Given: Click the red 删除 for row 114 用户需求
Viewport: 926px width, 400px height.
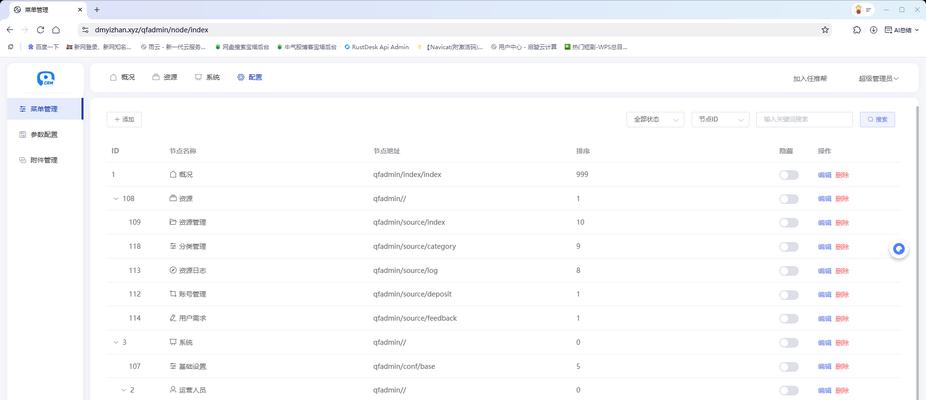Looking at the screenshot, I should pyautogui.click(x=842, y=318).
